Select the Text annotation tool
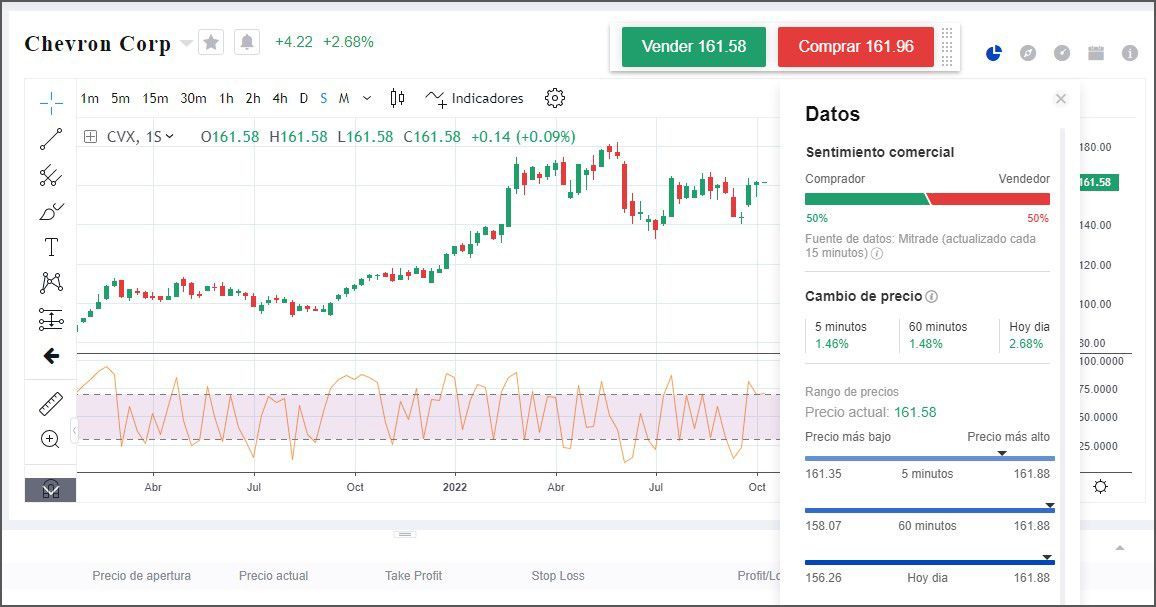 (51, 247)
